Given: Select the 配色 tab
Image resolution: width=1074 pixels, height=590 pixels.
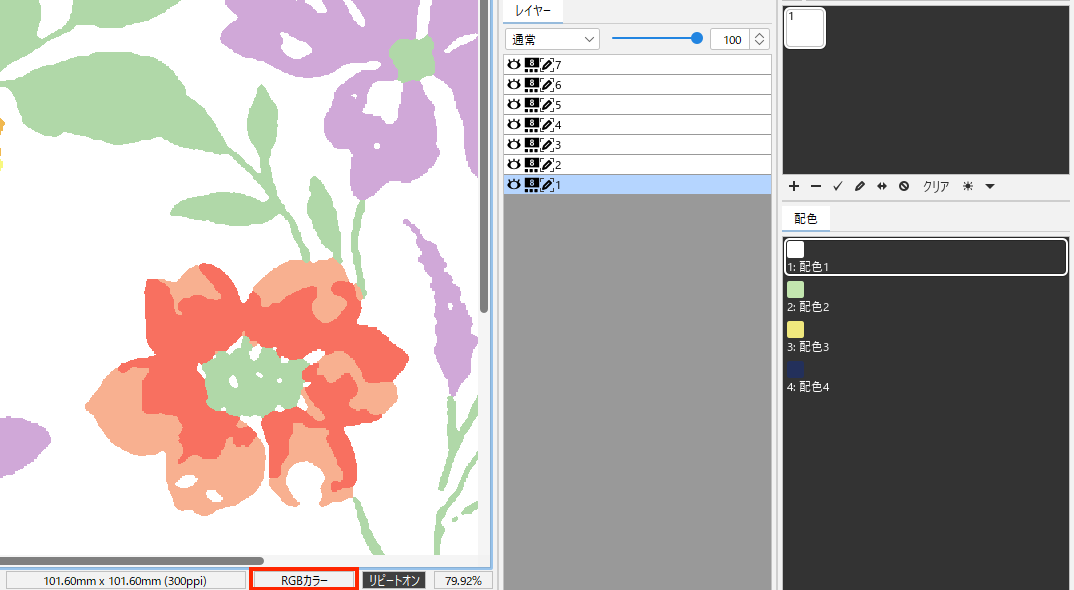Looking at the screenshot, I should pos(806,219).
